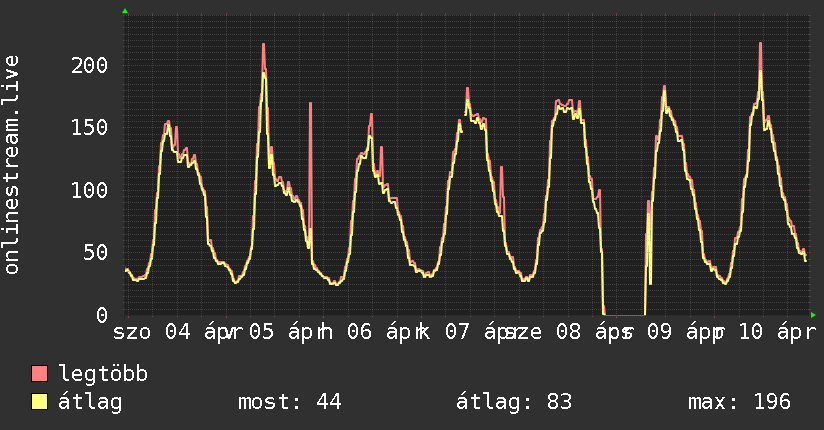Click the pink legtöbb legend swatch
The height and width of the screenshot is (430, 824).
tap(39, 373)
